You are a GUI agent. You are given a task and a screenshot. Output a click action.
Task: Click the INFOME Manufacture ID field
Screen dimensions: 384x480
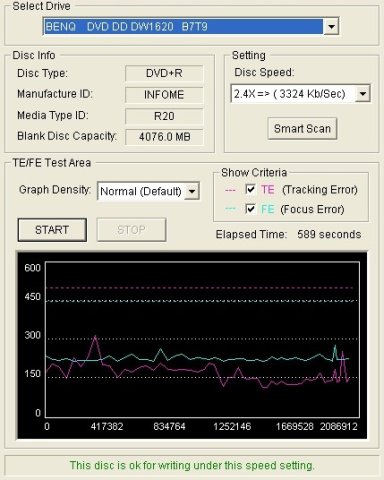point(164,95)
